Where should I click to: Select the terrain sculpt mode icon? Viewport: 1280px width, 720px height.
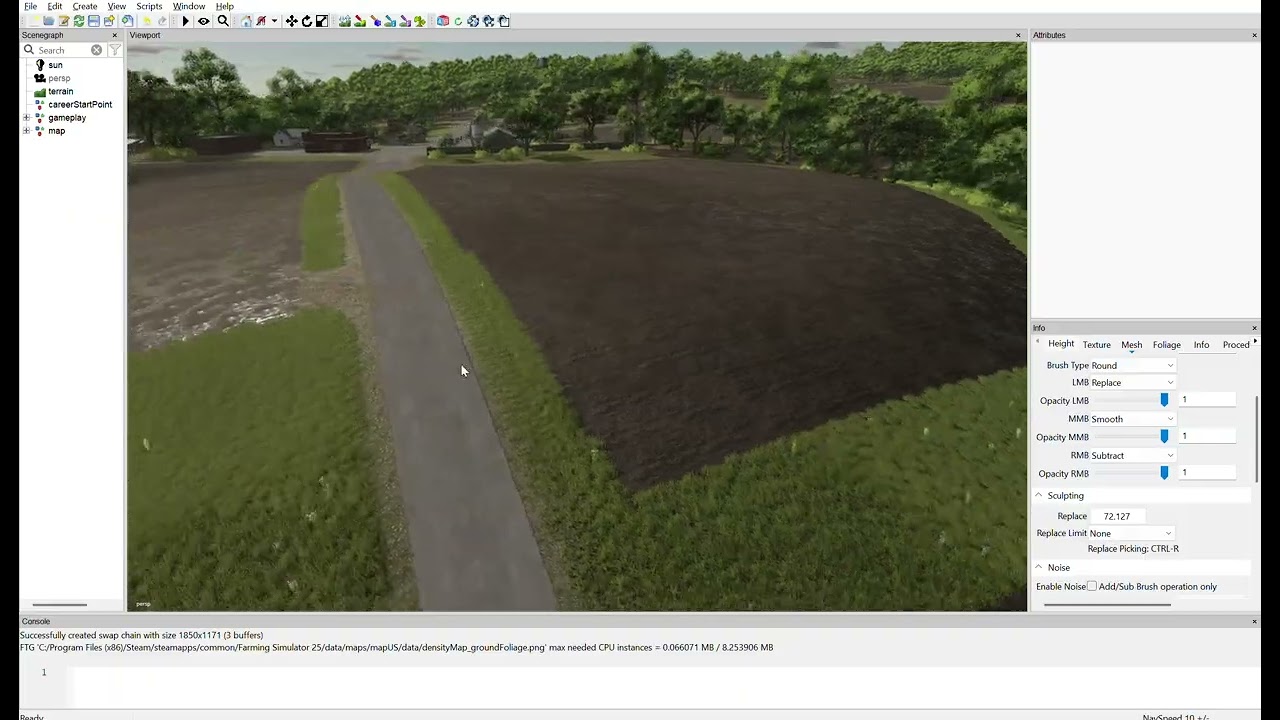click(345, 21)
